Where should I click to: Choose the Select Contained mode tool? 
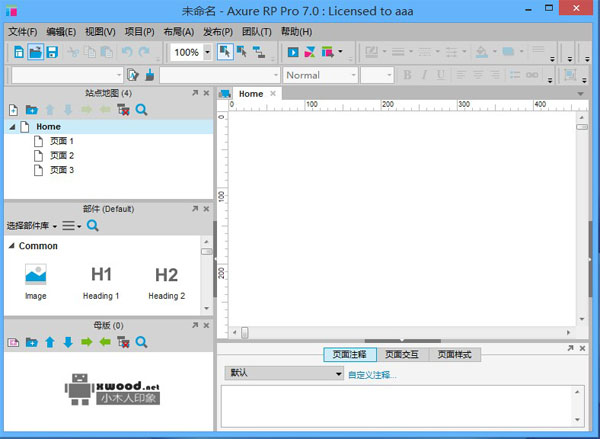tap(242, 52)
